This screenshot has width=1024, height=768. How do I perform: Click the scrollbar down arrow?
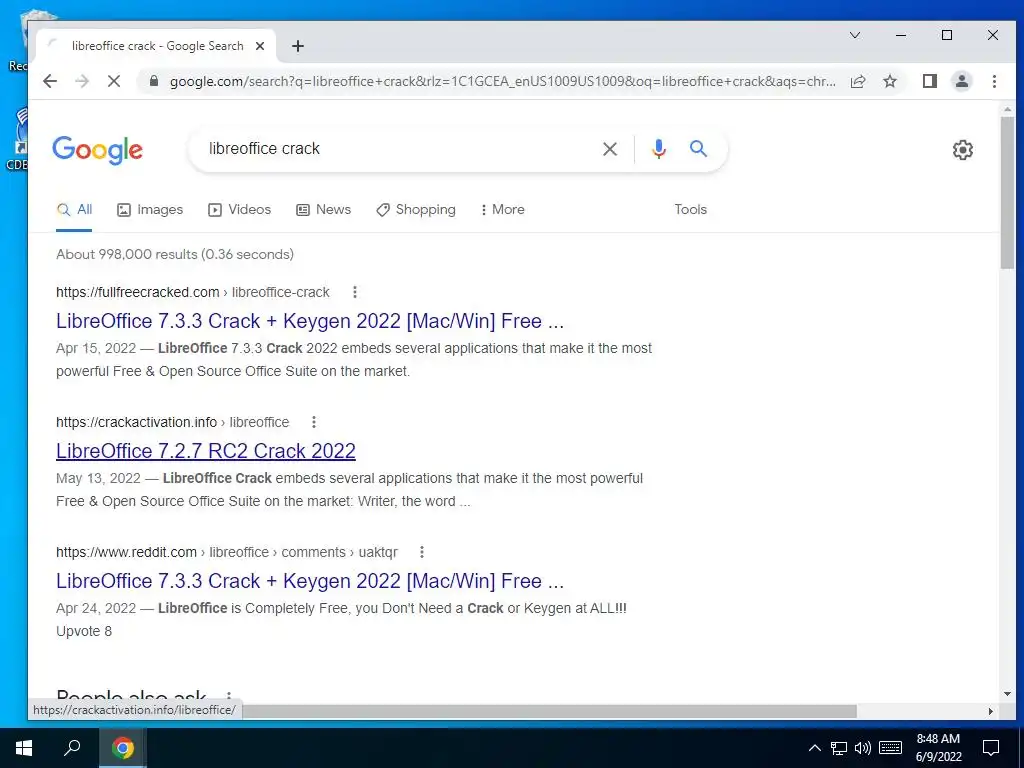(x=1007, y=694)
